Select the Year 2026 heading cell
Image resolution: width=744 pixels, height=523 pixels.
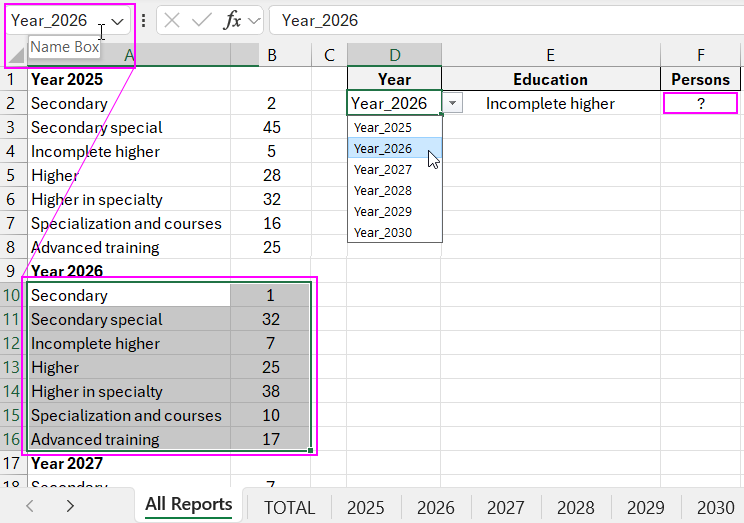tap(129, 271)
